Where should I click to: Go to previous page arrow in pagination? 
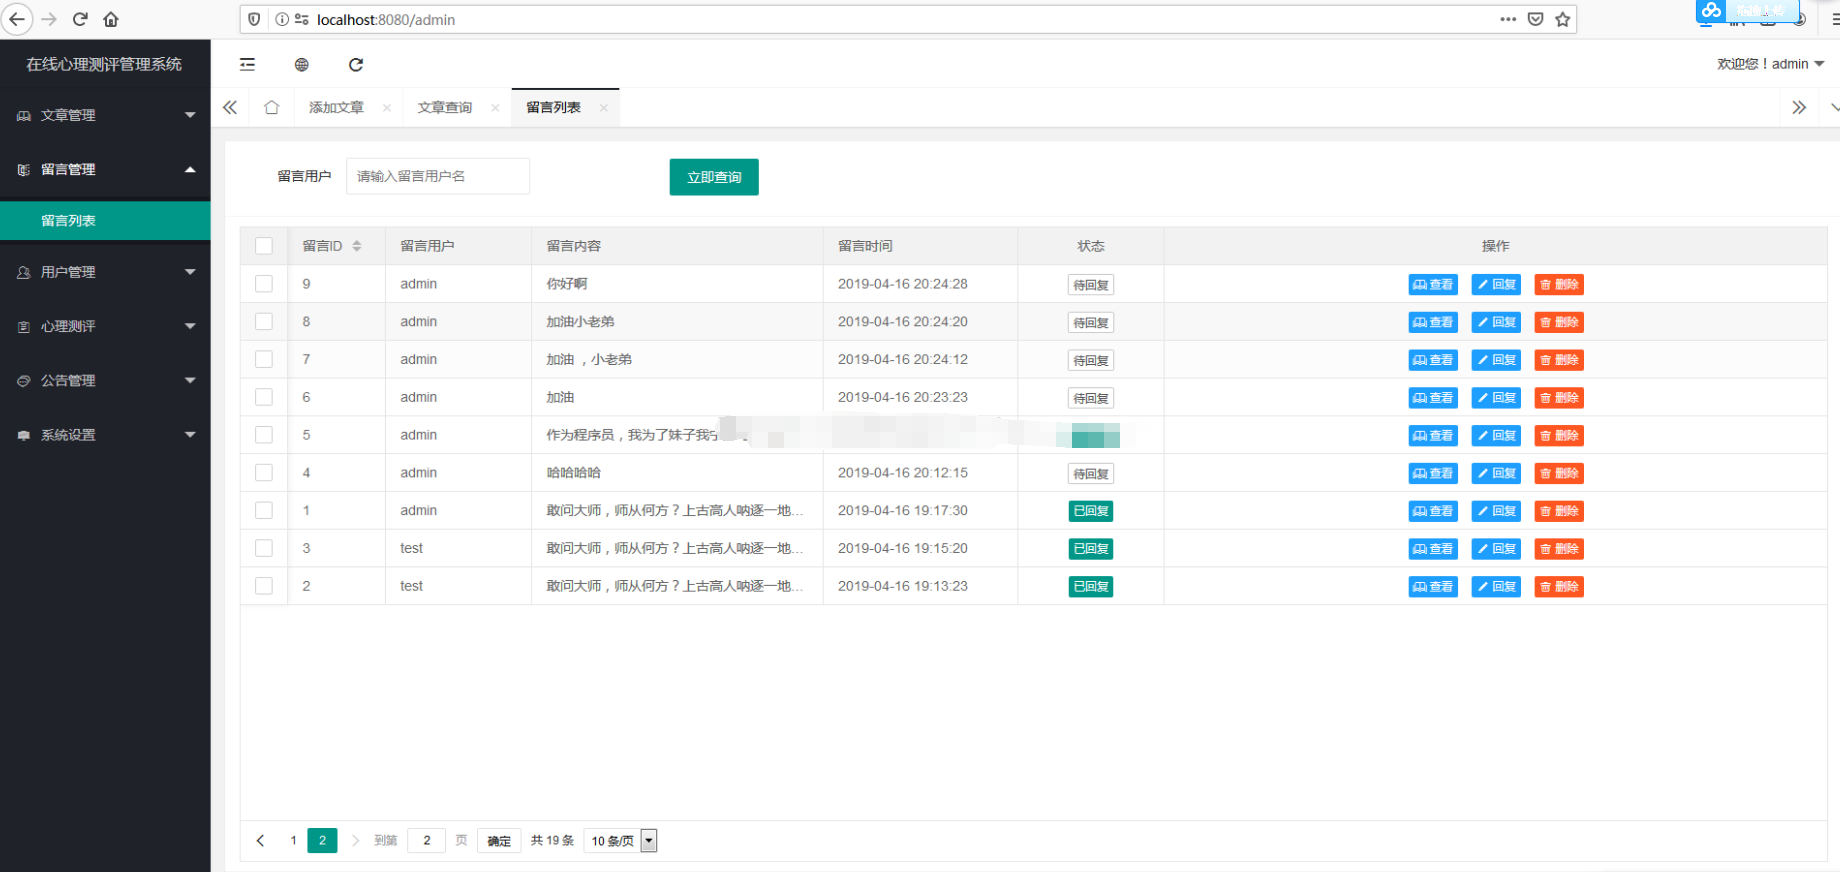(x=260, y=841)
